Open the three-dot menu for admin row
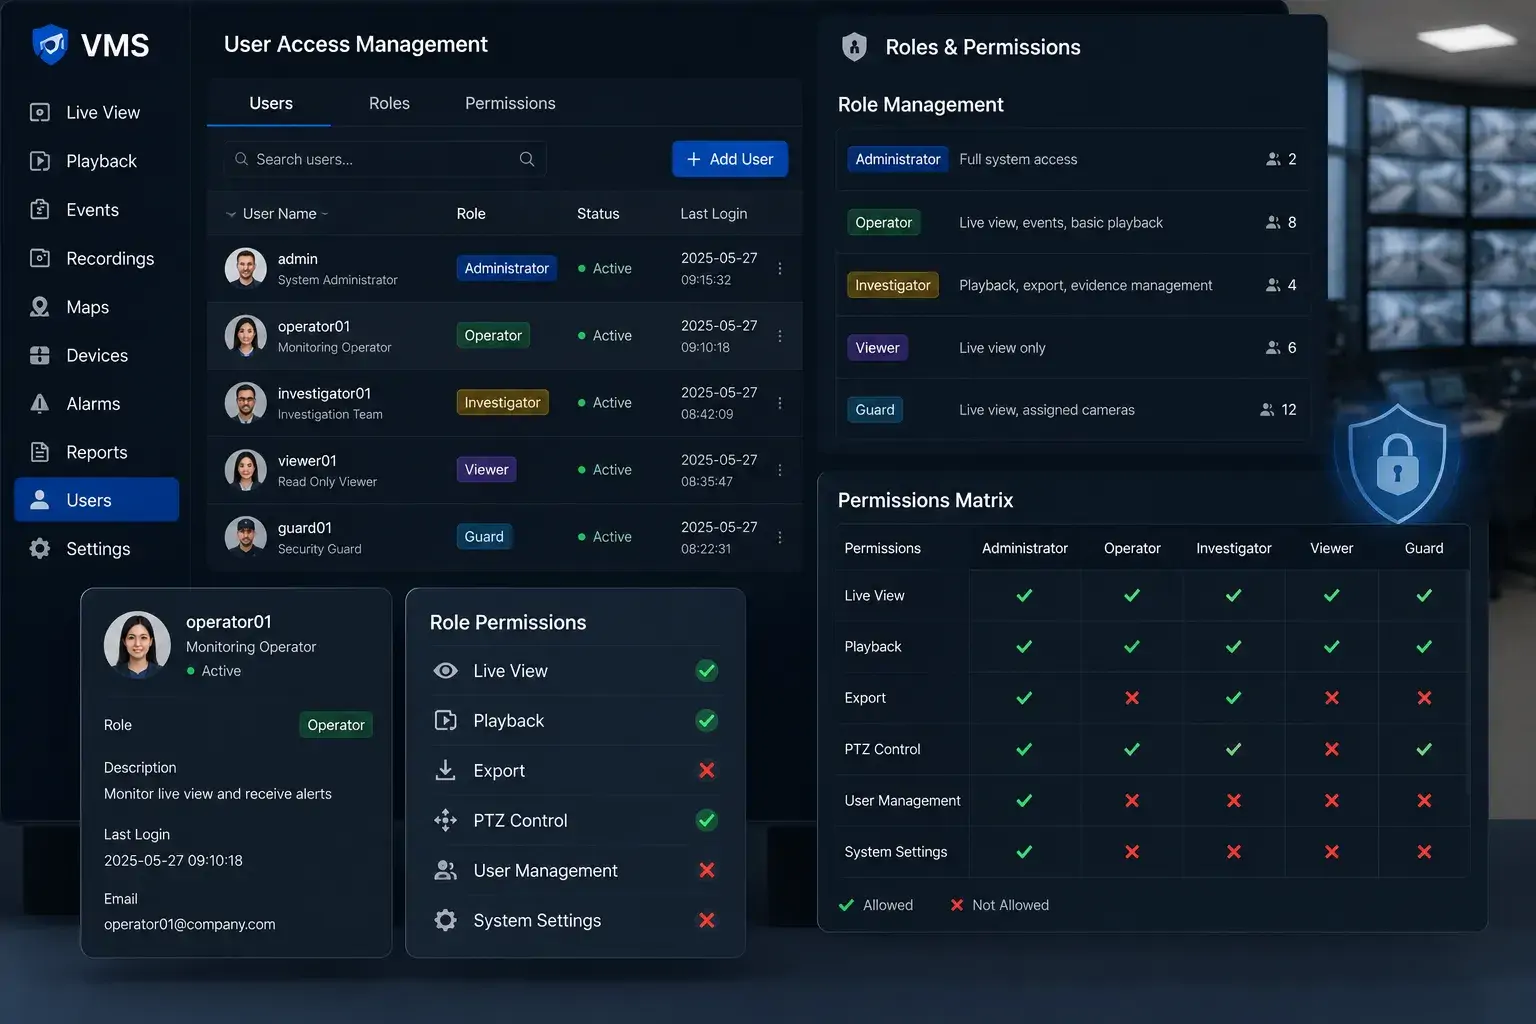This screenshot has width=1536, height=1024. coord(780,268)
